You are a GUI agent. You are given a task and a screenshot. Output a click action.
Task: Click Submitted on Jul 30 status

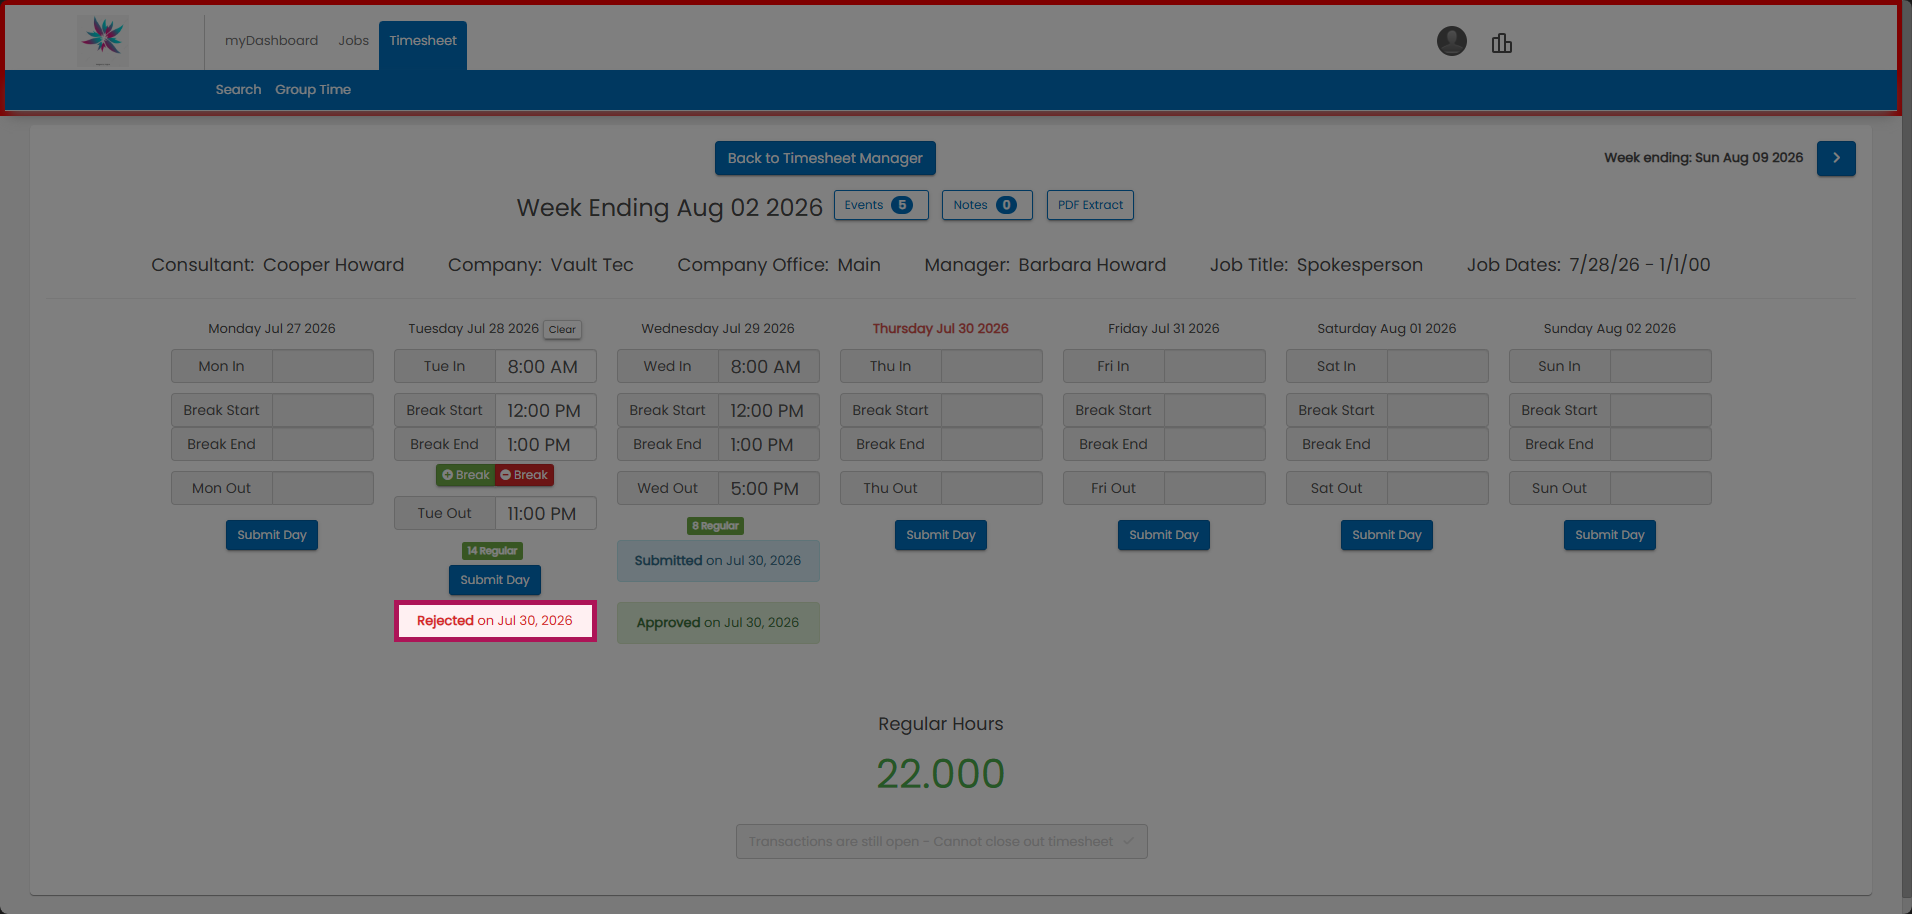pyautogui.click(x=718, y=561)
